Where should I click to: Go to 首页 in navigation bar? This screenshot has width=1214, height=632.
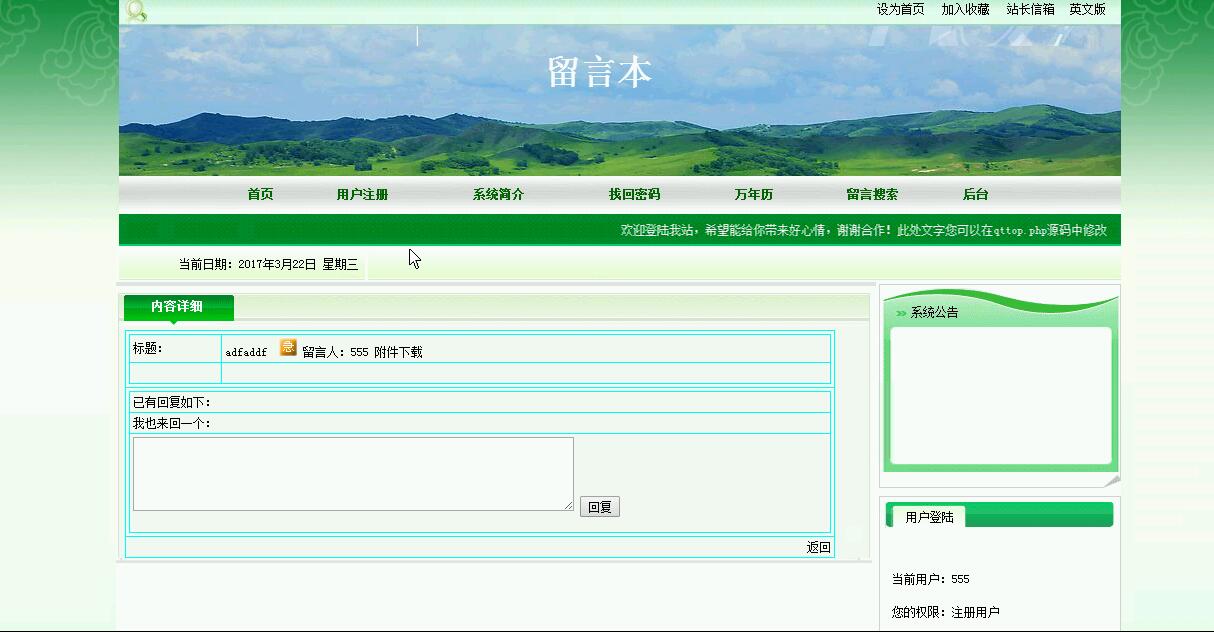click(260, 195)
